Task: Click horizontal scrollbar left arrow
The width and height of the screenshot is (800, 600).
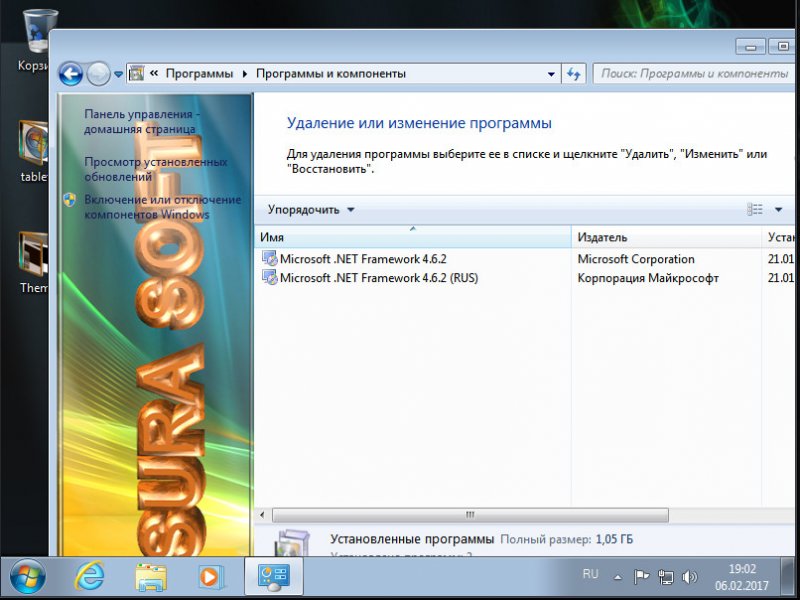Action: coord(262,515)
